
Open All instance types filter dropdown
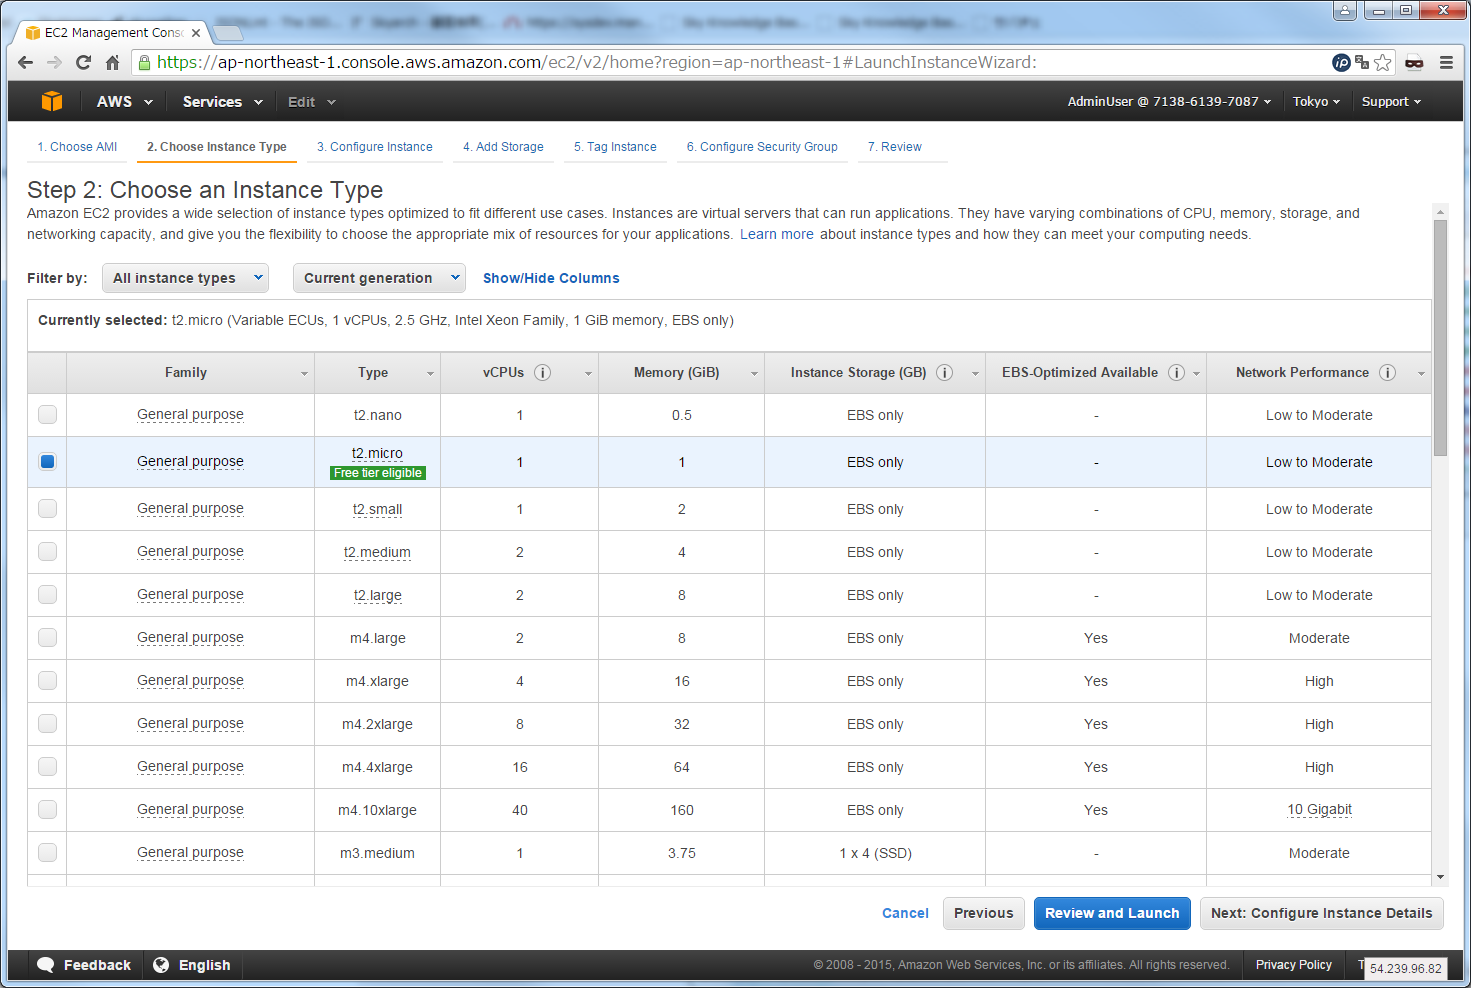pyautogui.click(x=186, y=278)
